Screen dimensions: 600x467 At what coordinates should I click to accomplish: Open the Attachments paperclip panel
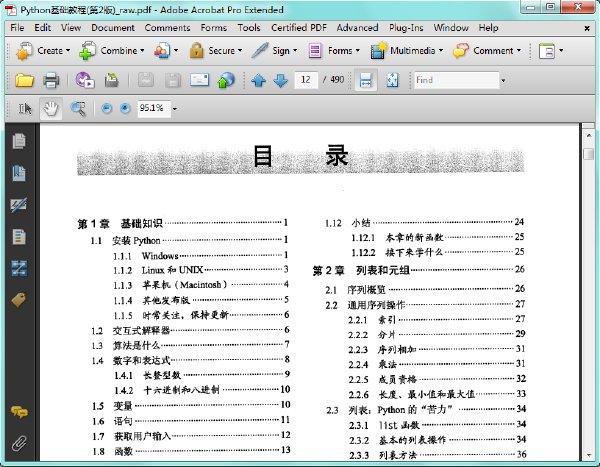tap(19, 443)
